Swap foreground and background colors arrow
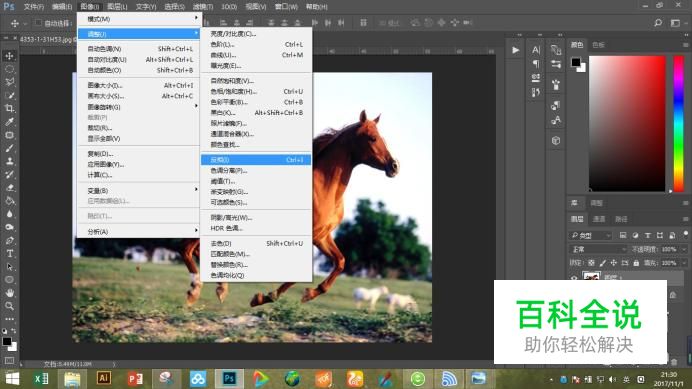 pos(14,330)
